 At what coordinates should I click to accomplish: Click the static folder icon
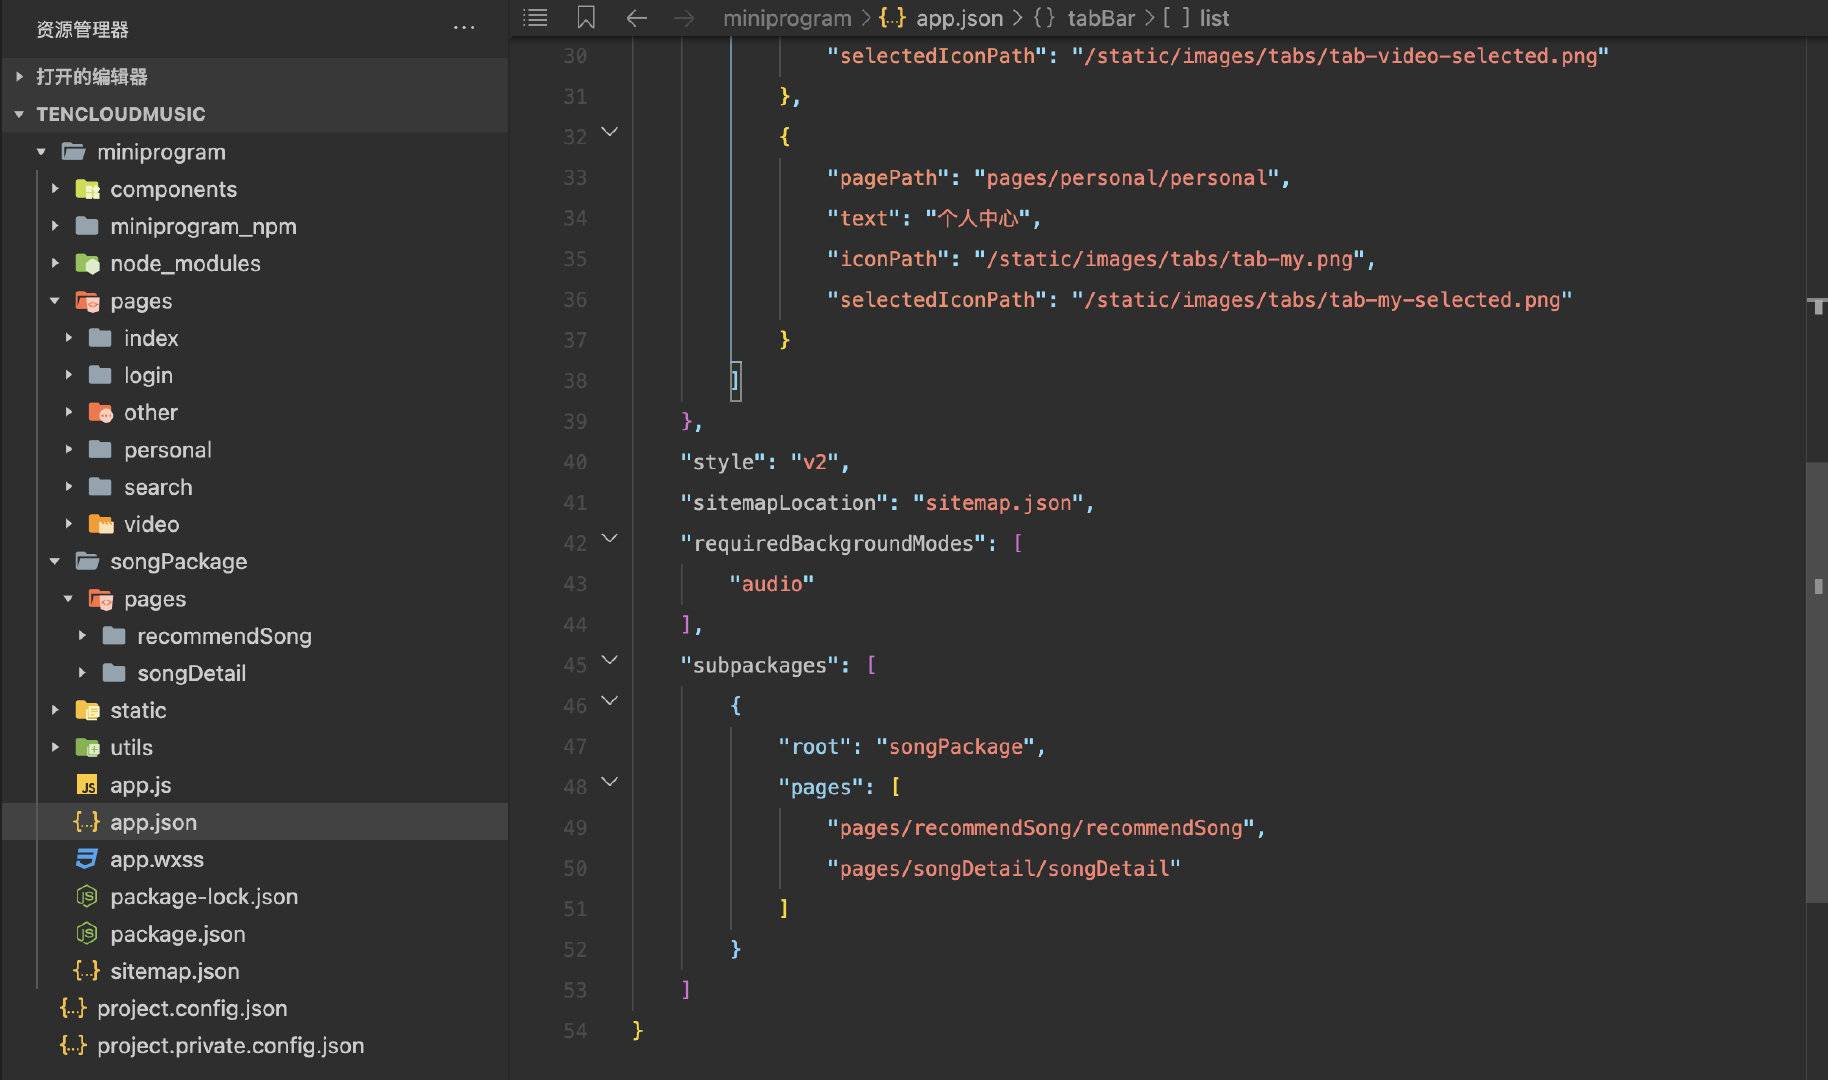(x=87, y=710)
